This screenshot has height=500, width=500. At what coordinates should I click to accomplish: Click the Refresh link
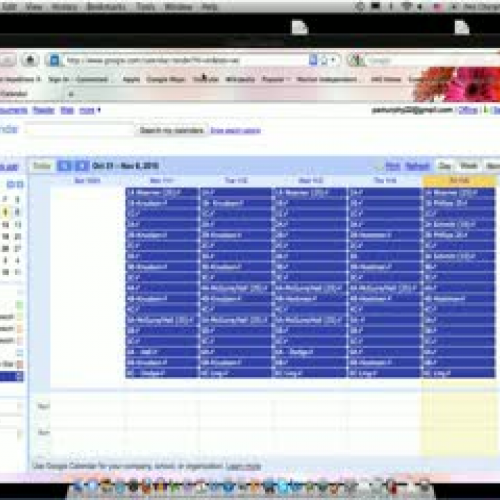click(x=417, y=166)
